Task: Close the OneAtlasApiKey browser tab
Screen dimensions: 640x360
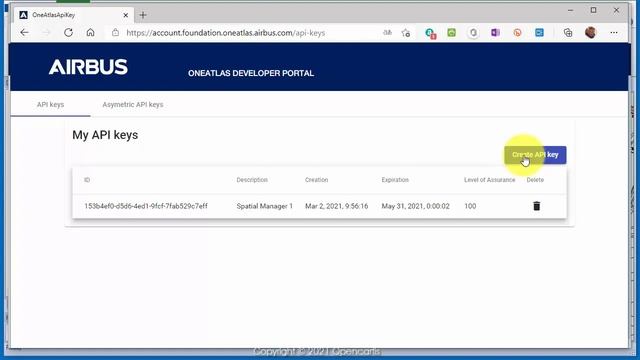Action: 126,15
